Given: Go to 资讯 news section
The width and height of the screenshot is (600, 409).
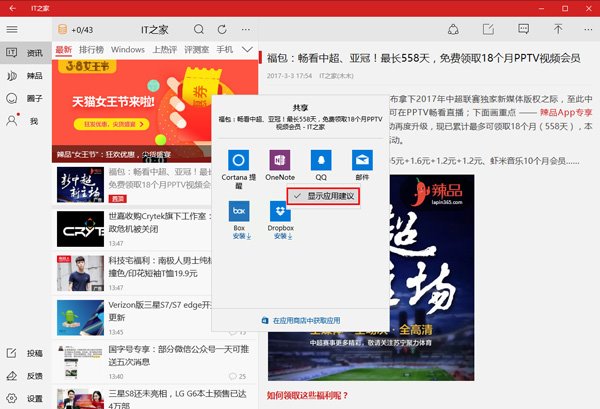Looking at the screenshot, I should [26, 53].
